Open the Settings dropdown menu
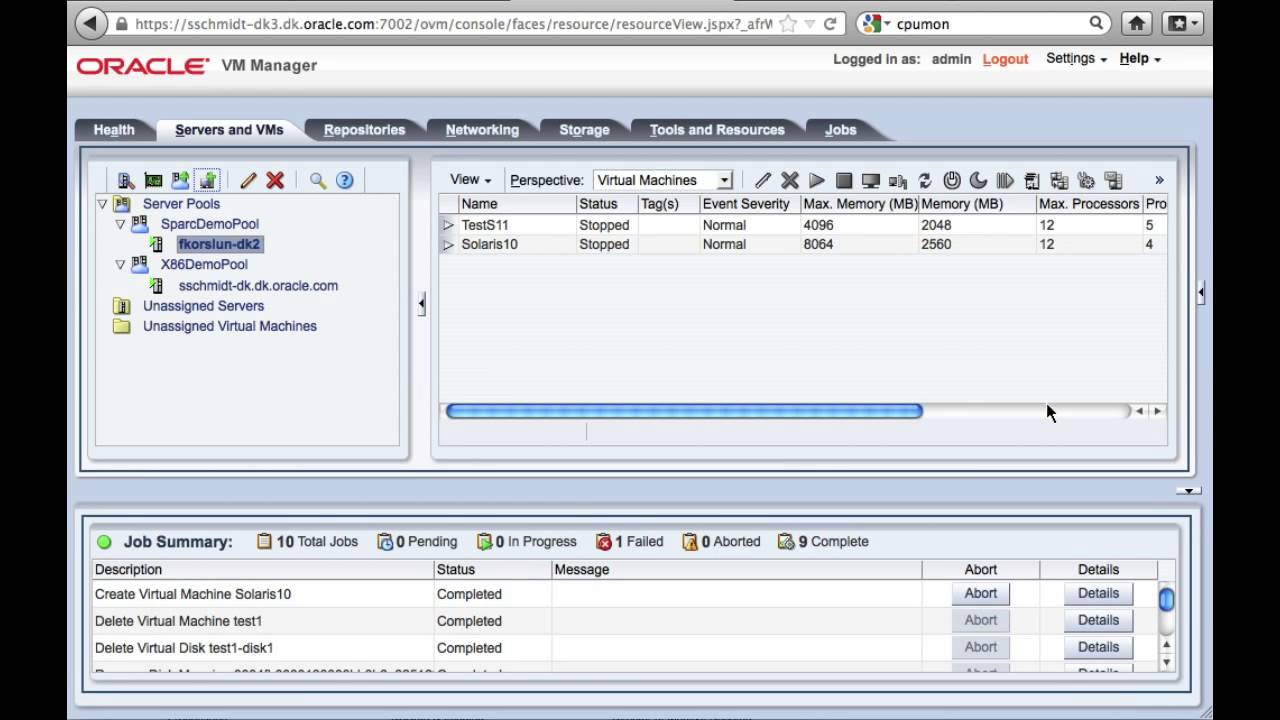The height and width of the screenshot is (720, 1280). [x=1076, y=59]
